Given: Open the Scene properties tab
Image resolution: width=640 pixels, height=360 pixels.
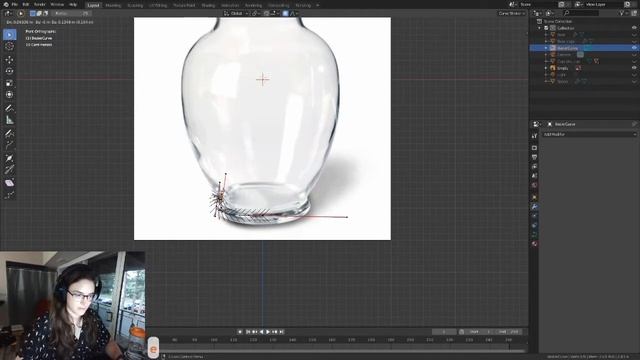Looking at the screenshot, I should click(x=534, y=176).
